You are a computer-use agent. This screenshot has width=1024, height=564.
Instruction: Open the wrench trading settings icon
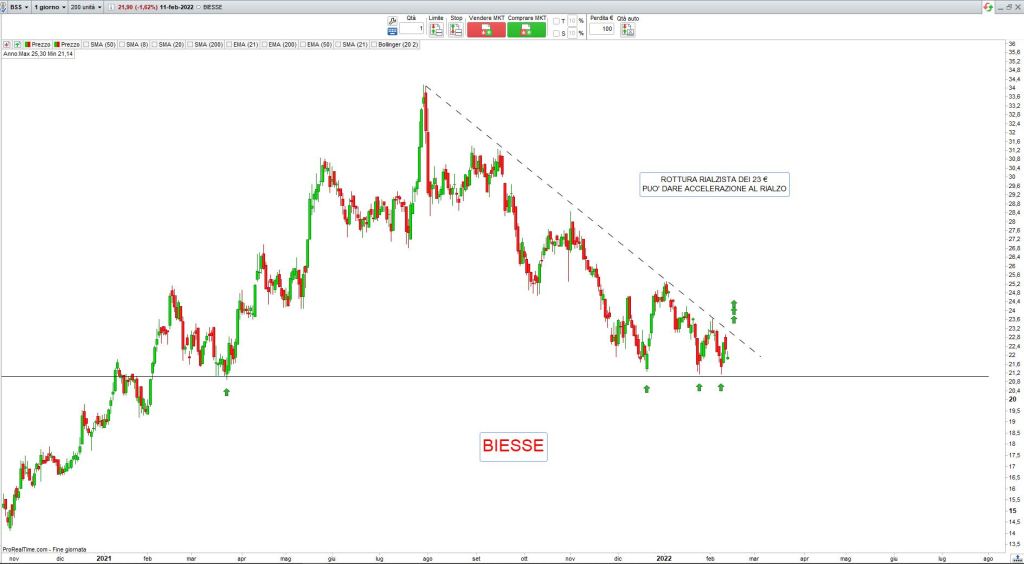pos(393,19)
